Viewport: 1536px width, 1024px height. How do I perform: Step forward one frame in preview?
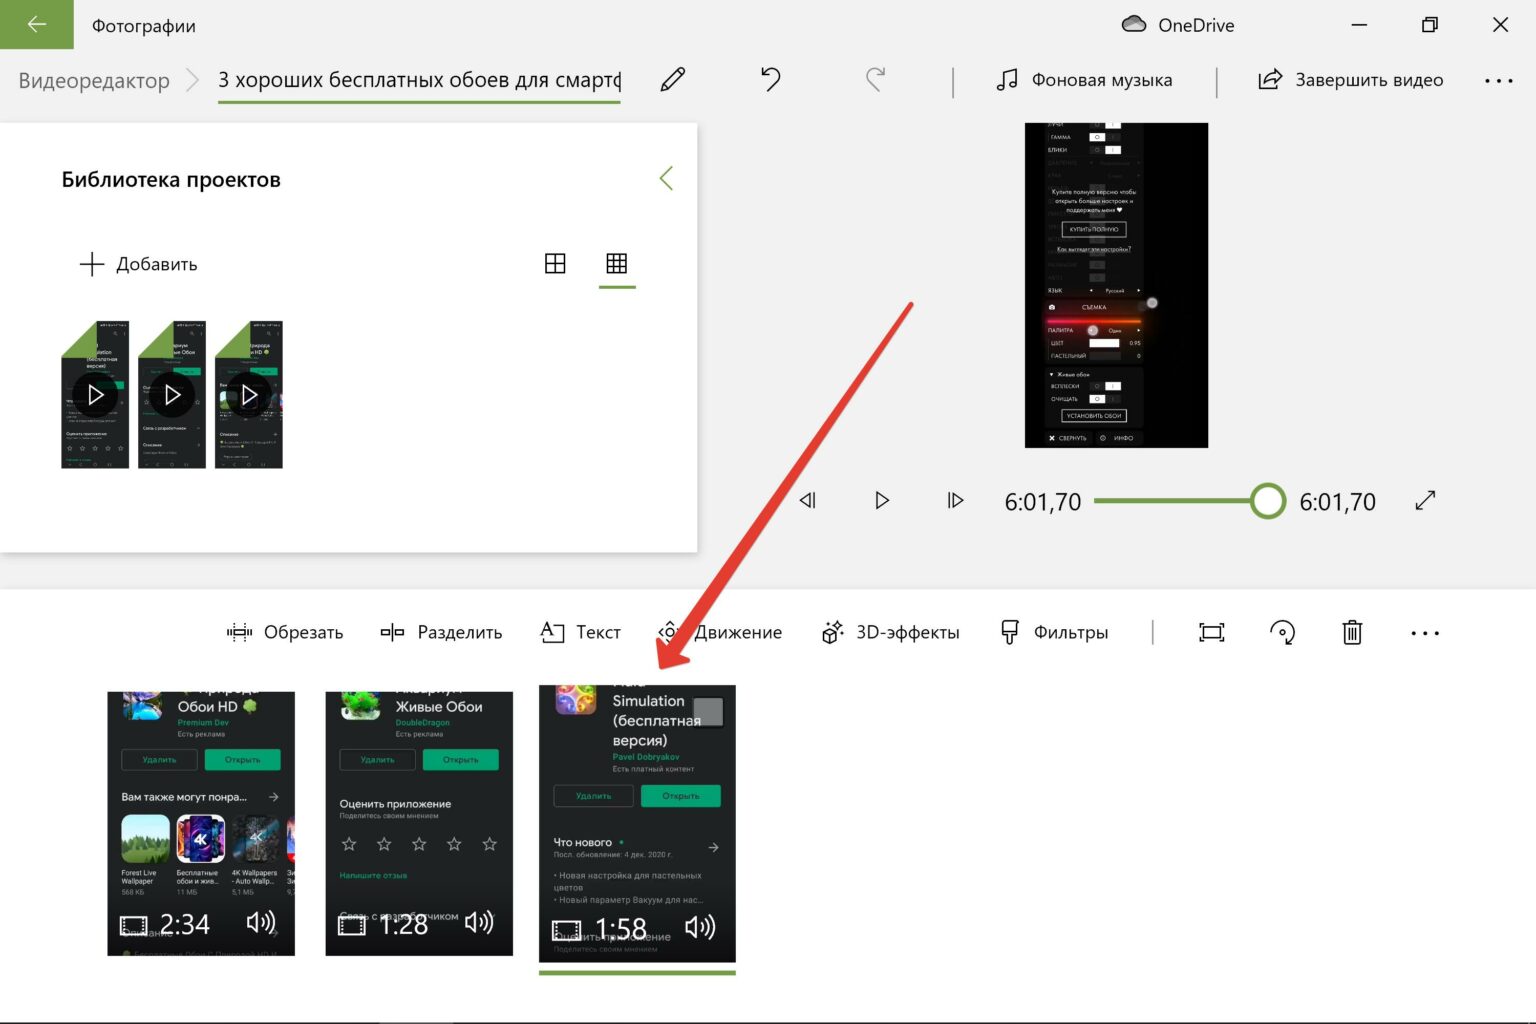click(x=955, y=500)
